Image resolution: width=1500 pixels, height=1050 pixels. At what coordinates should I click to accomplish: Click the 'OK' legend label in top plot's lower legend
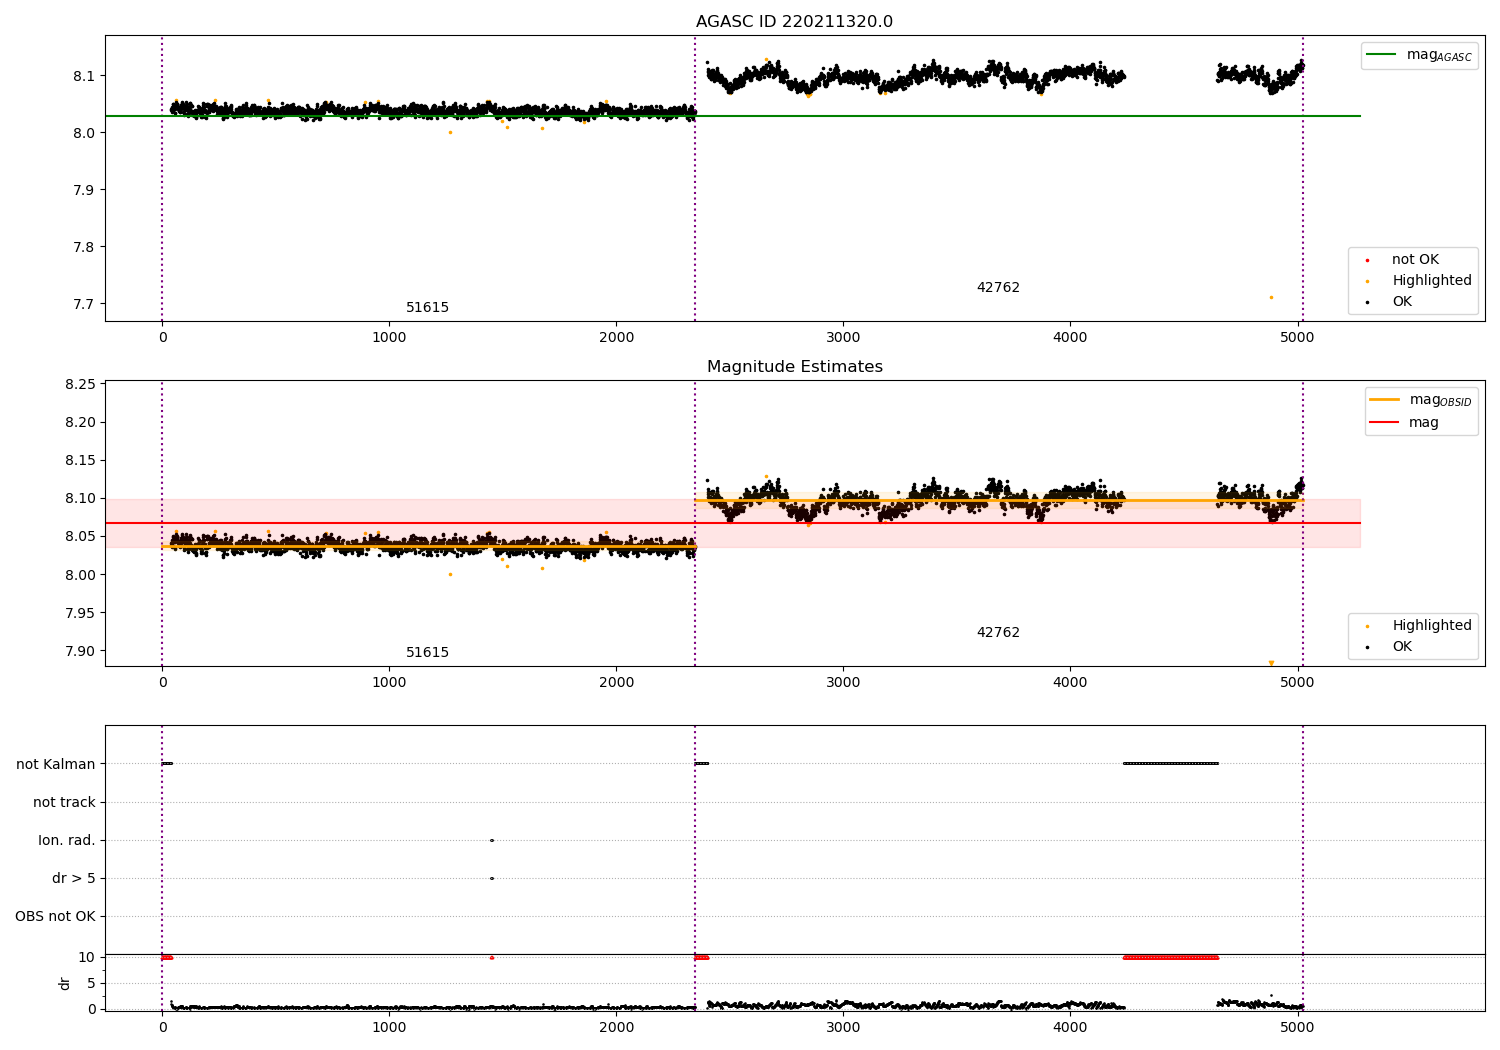tap(1402, 302)
